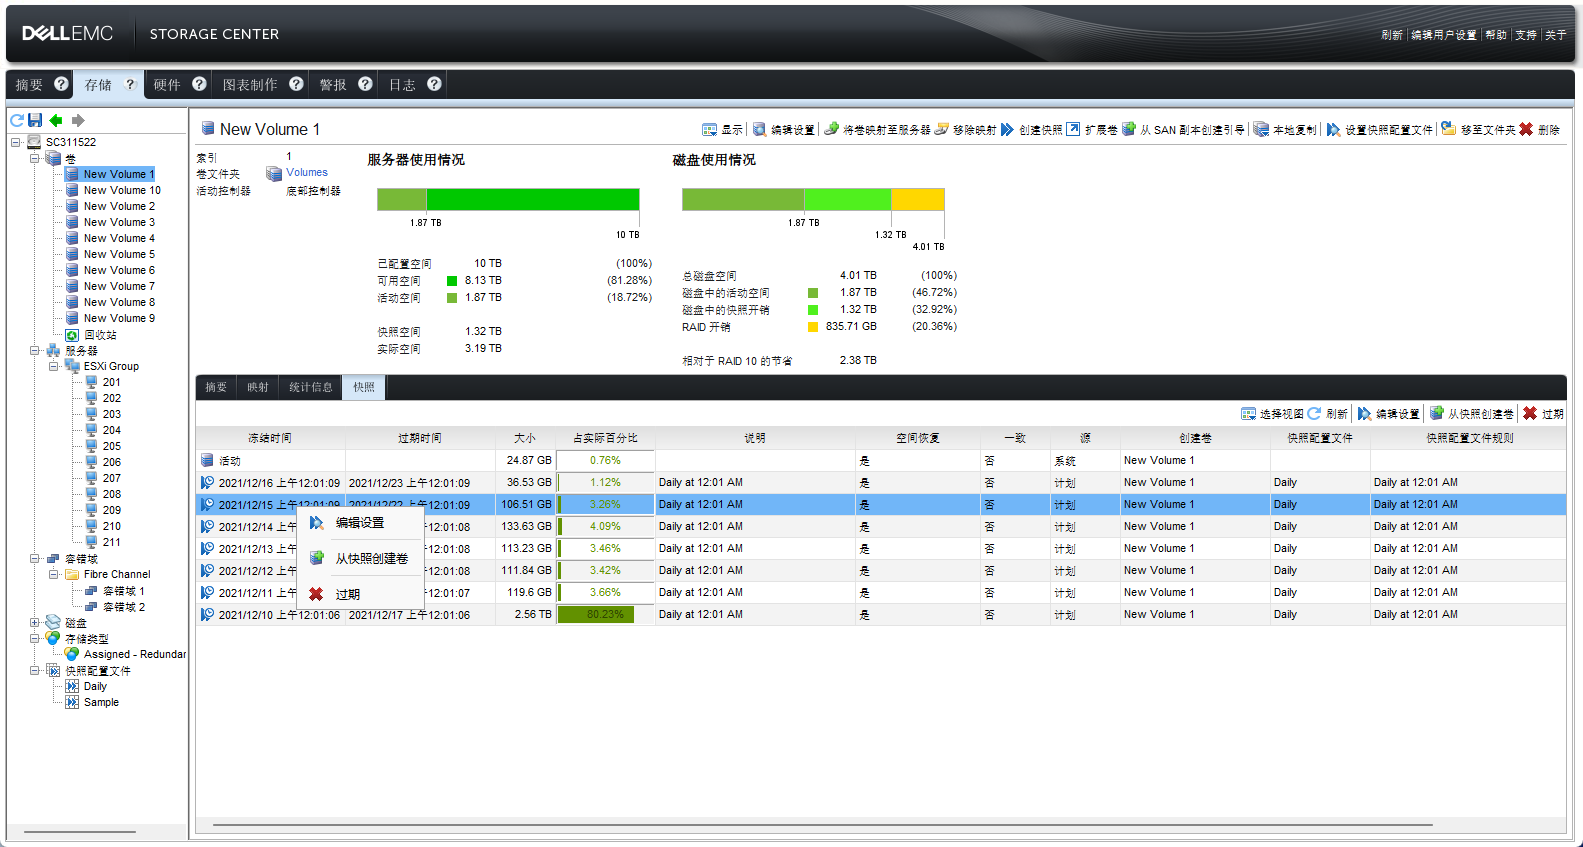Select the Sample snapshot profile
This screenshot has height=847, width=1583.
coord(101,702)
